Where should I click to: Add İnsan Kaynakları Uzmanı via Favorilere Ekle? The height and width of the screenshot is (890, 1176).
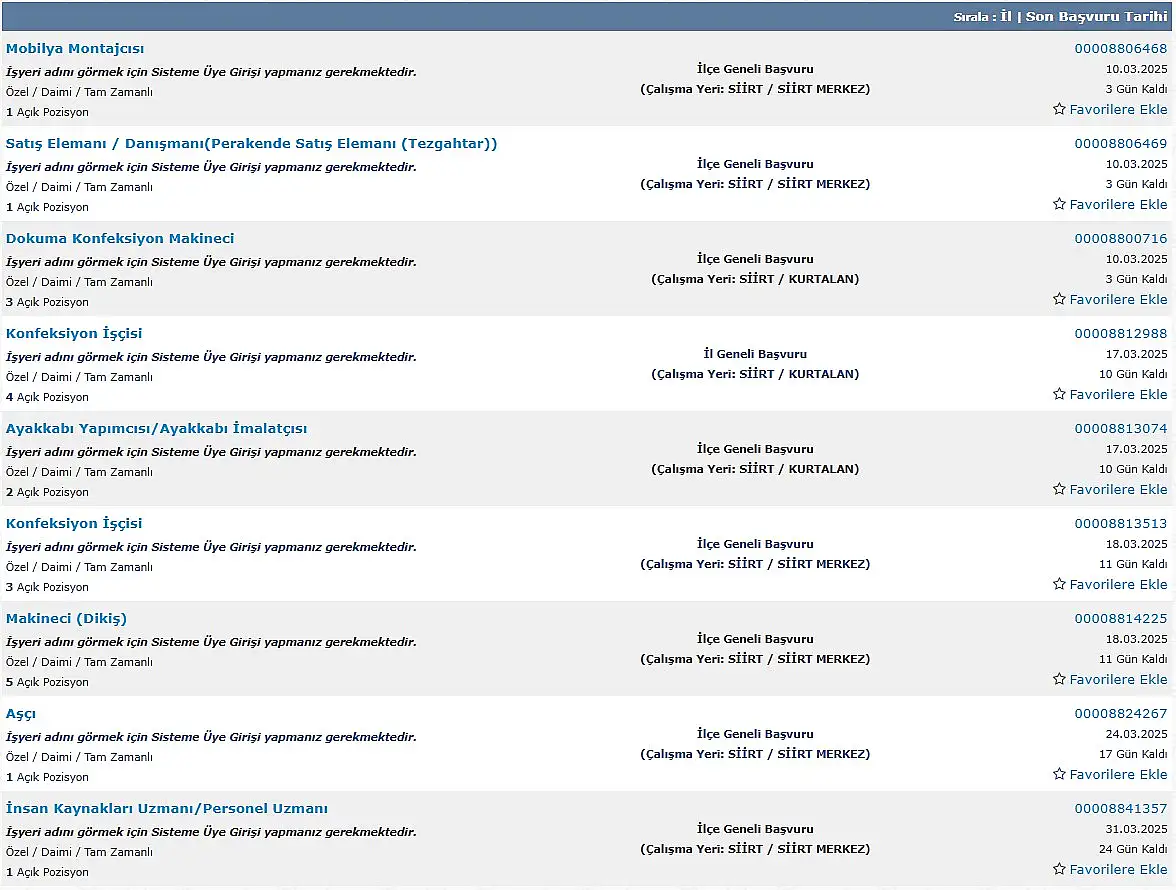click(1118, 869)
